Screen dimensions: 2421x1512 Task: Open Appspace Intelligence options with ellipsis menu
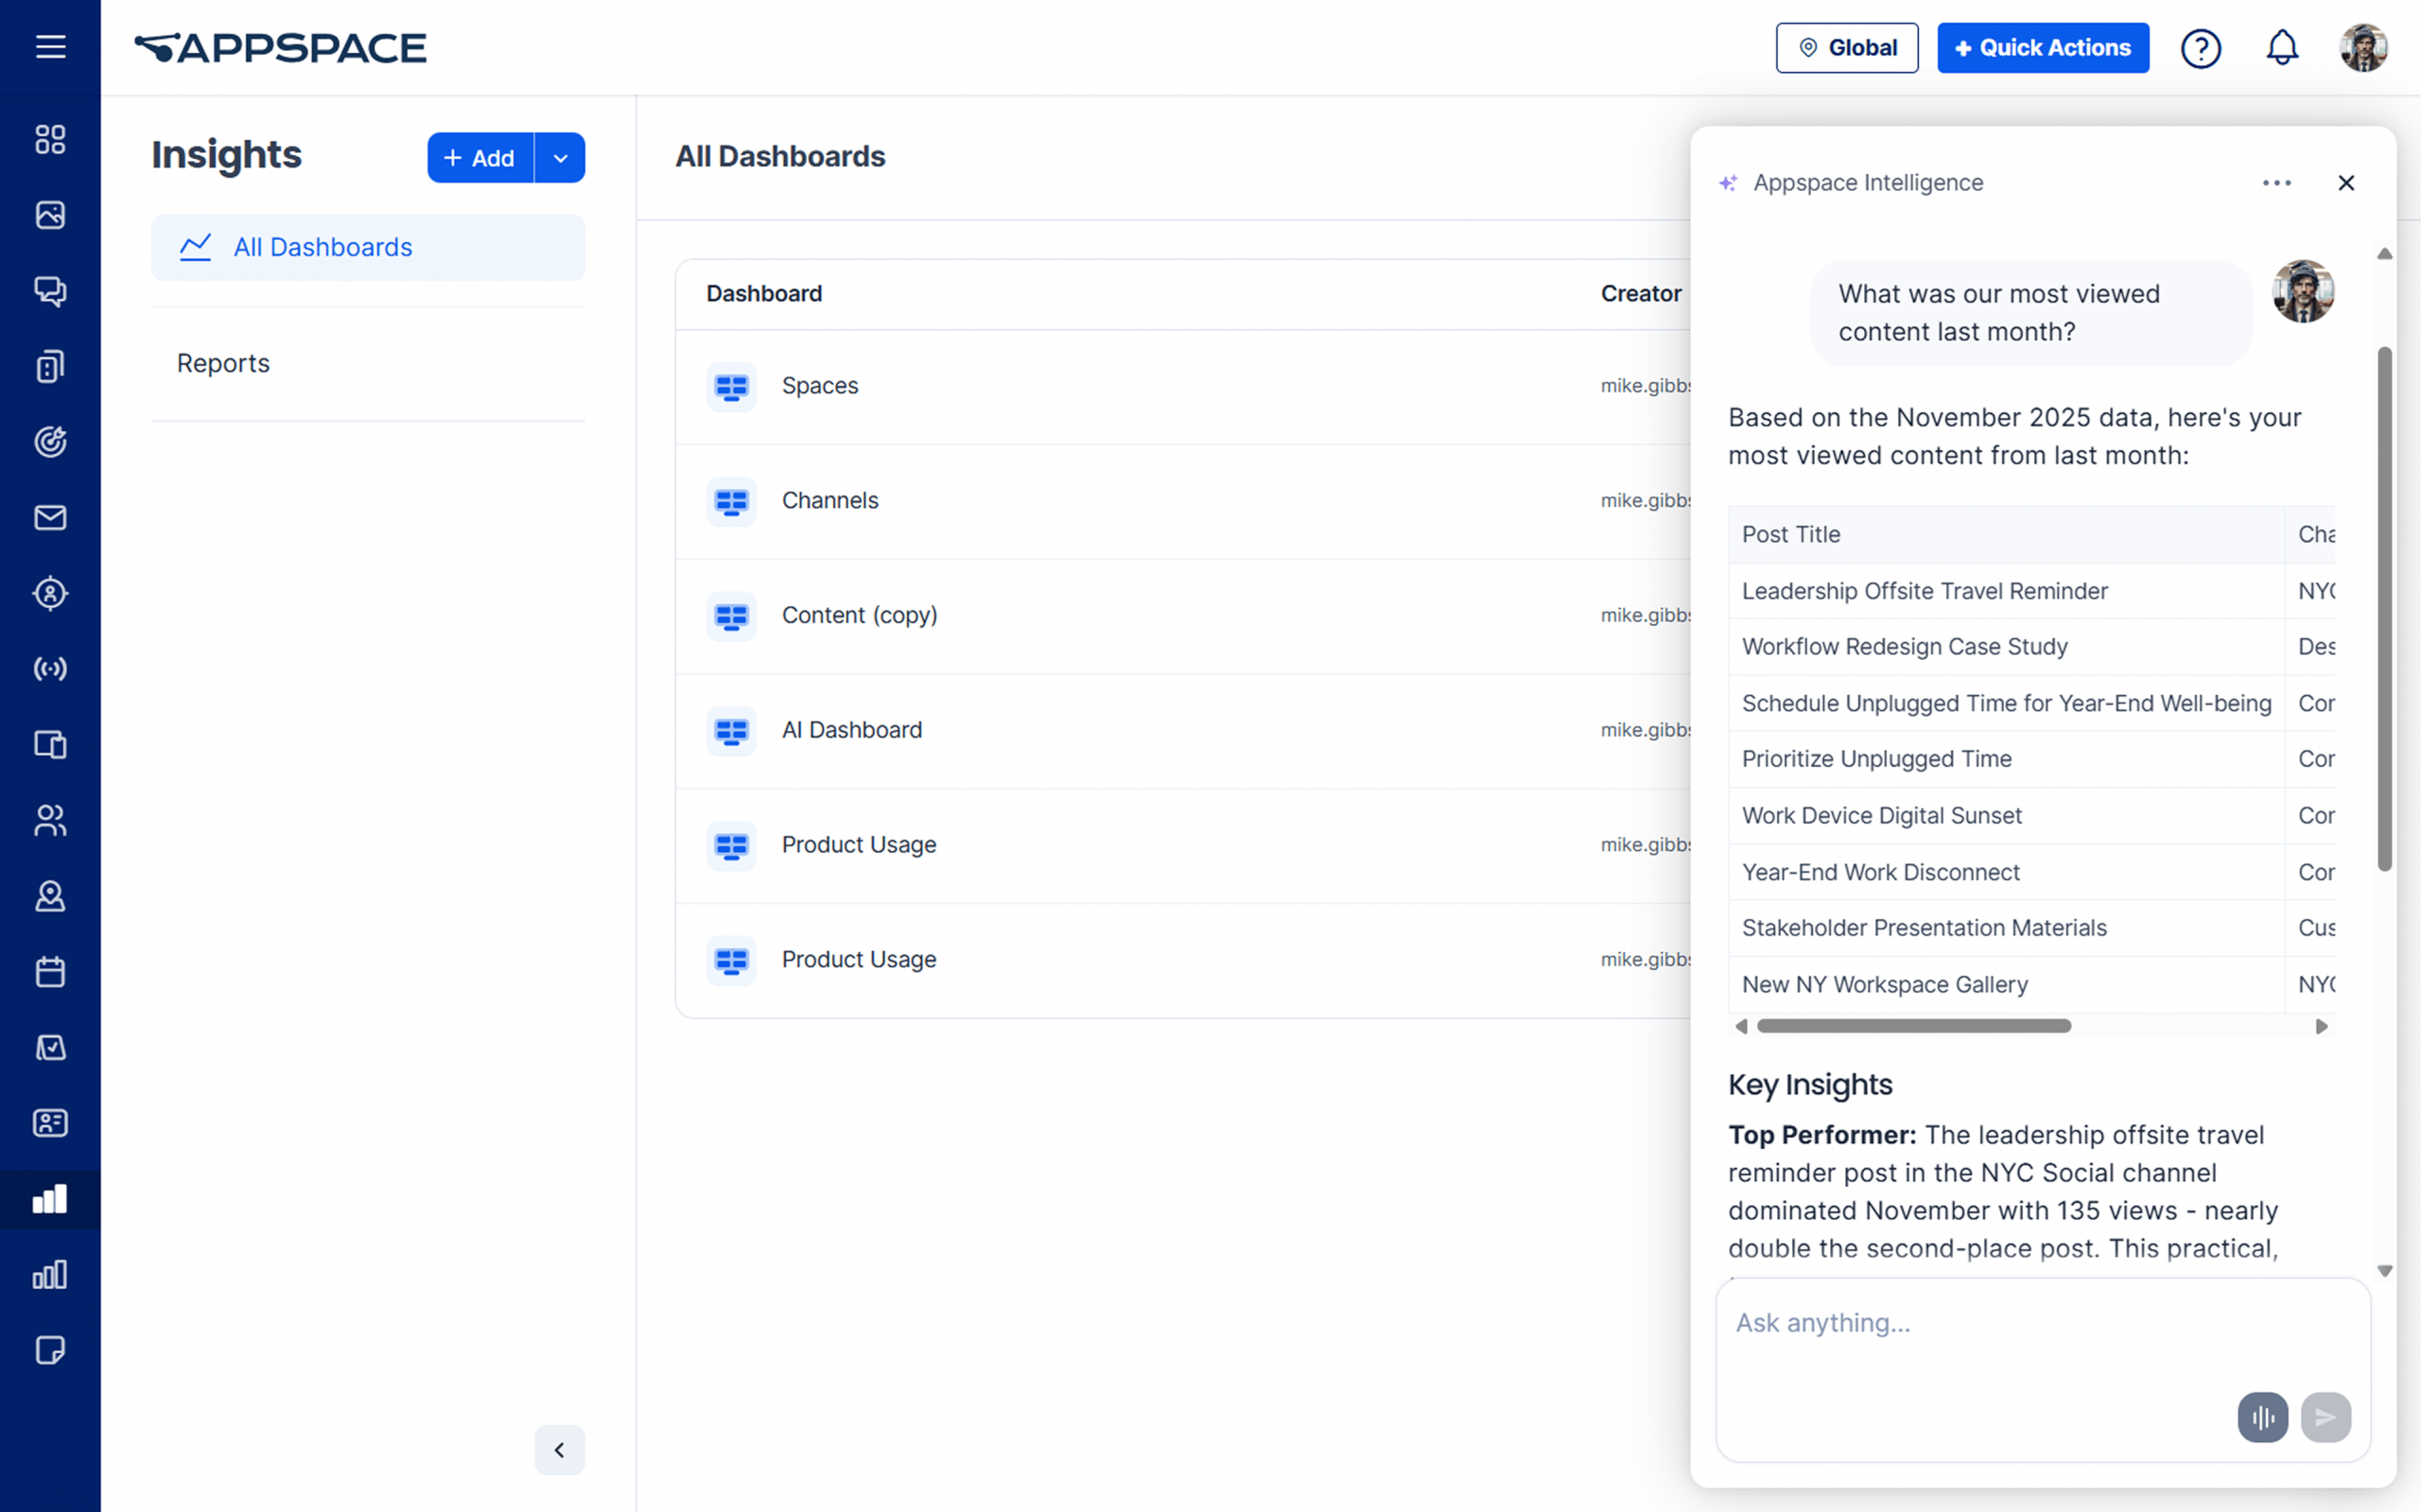2277,182
